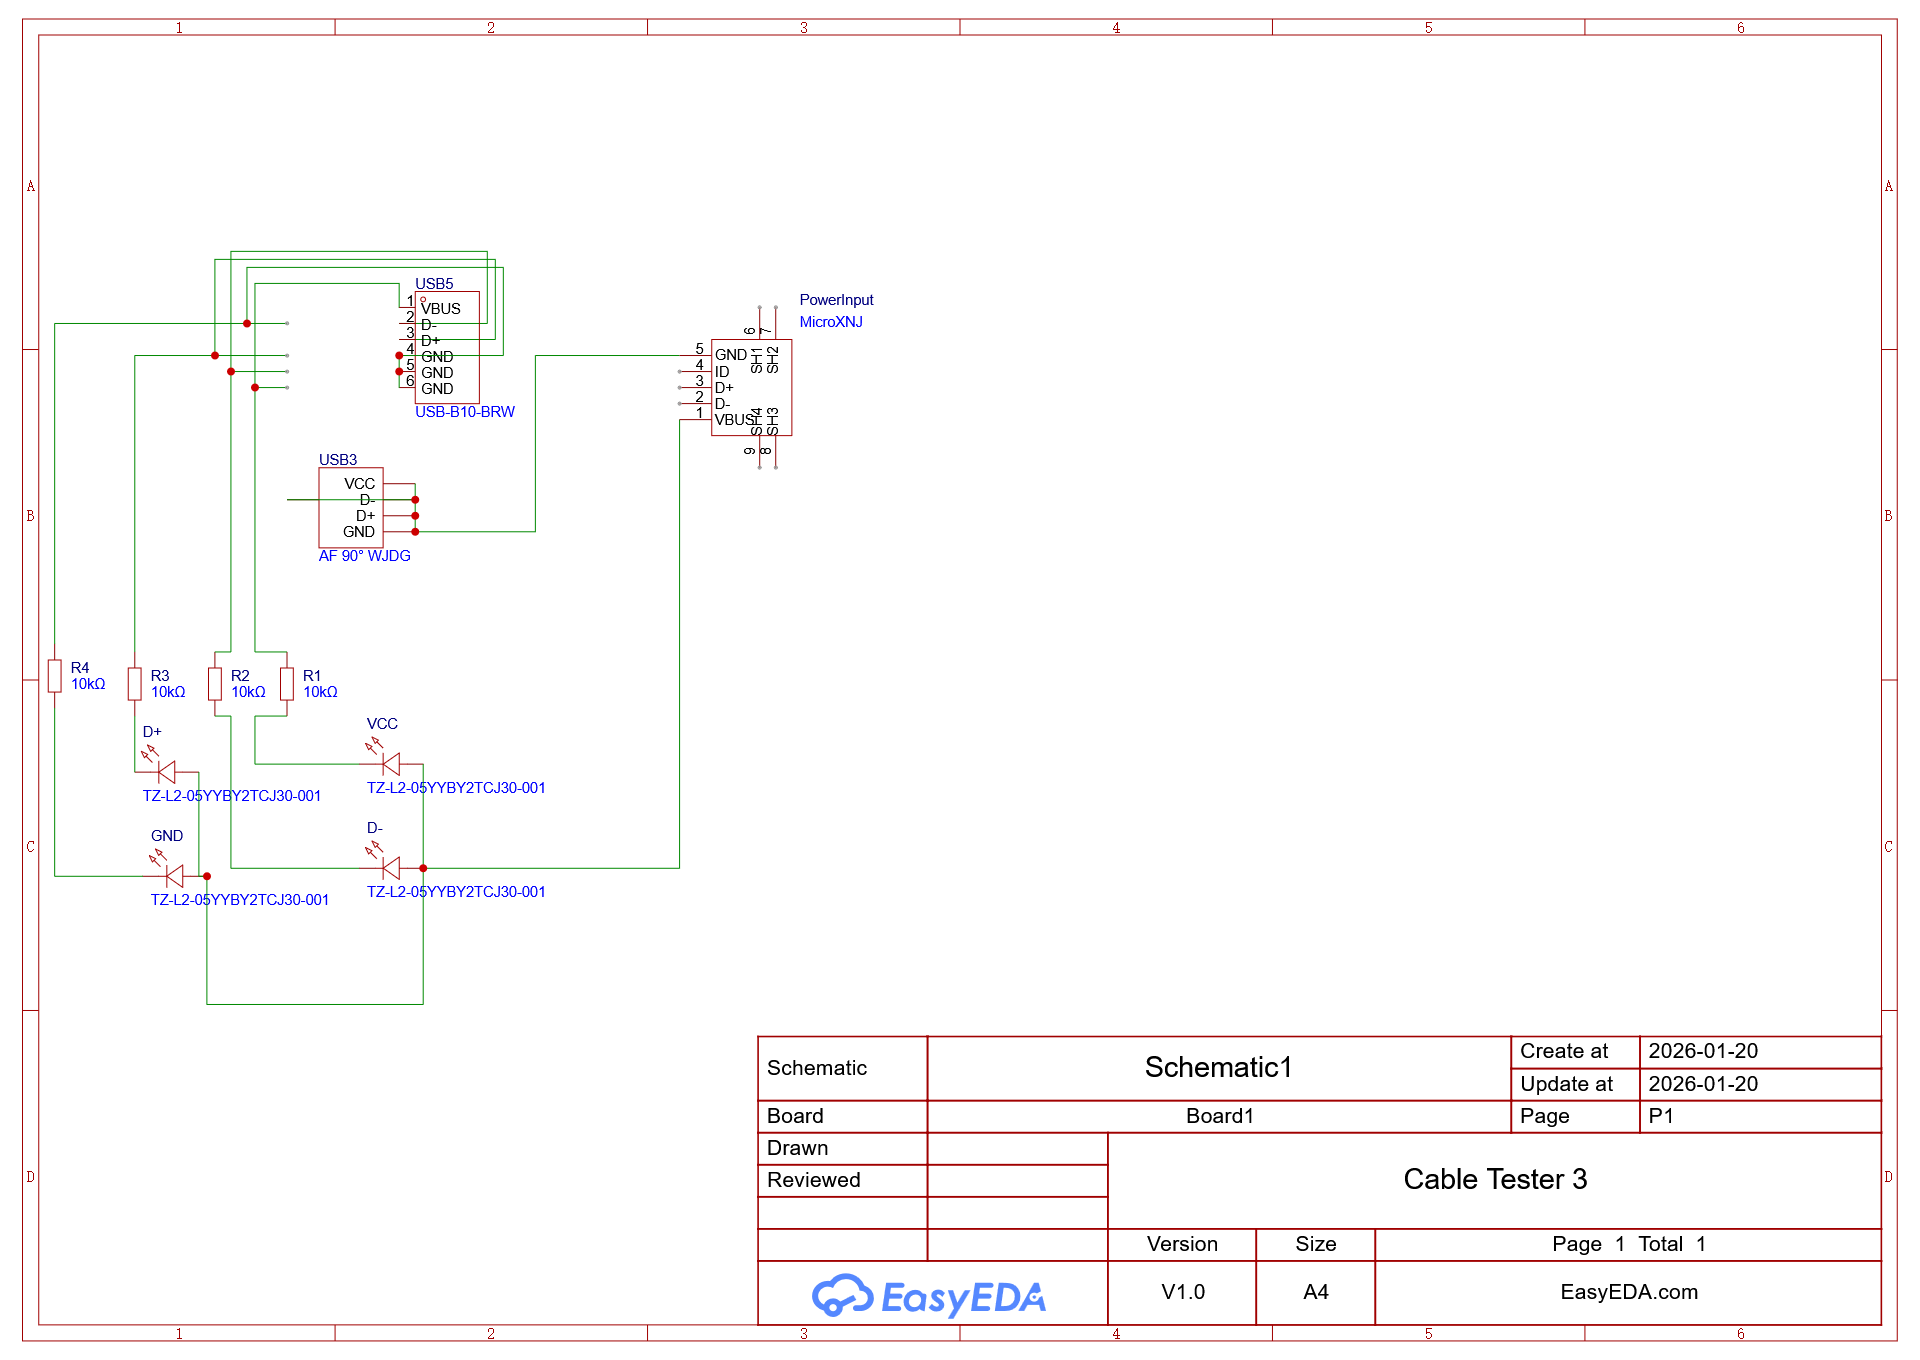Click the USB3 designator label
Viewport: 1920px width, 1360px height.
pyautogui.click(x=338, y=460)
